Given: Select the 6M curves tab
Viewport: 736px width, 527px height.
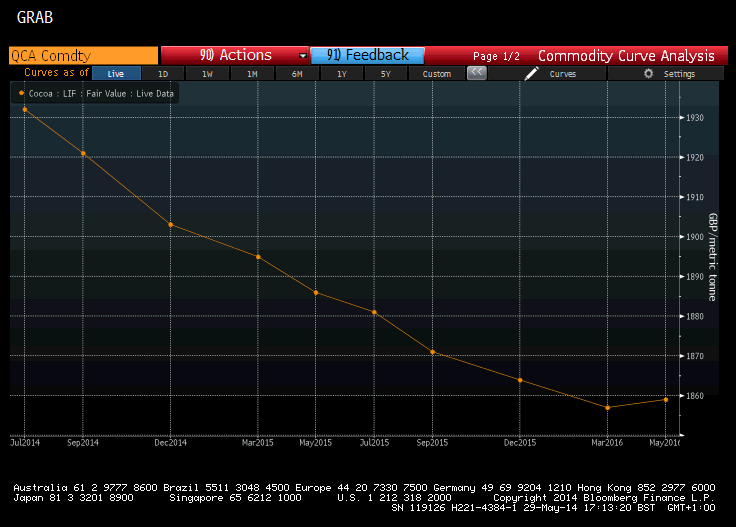Looking at the screenshot, I should point(297,74).
